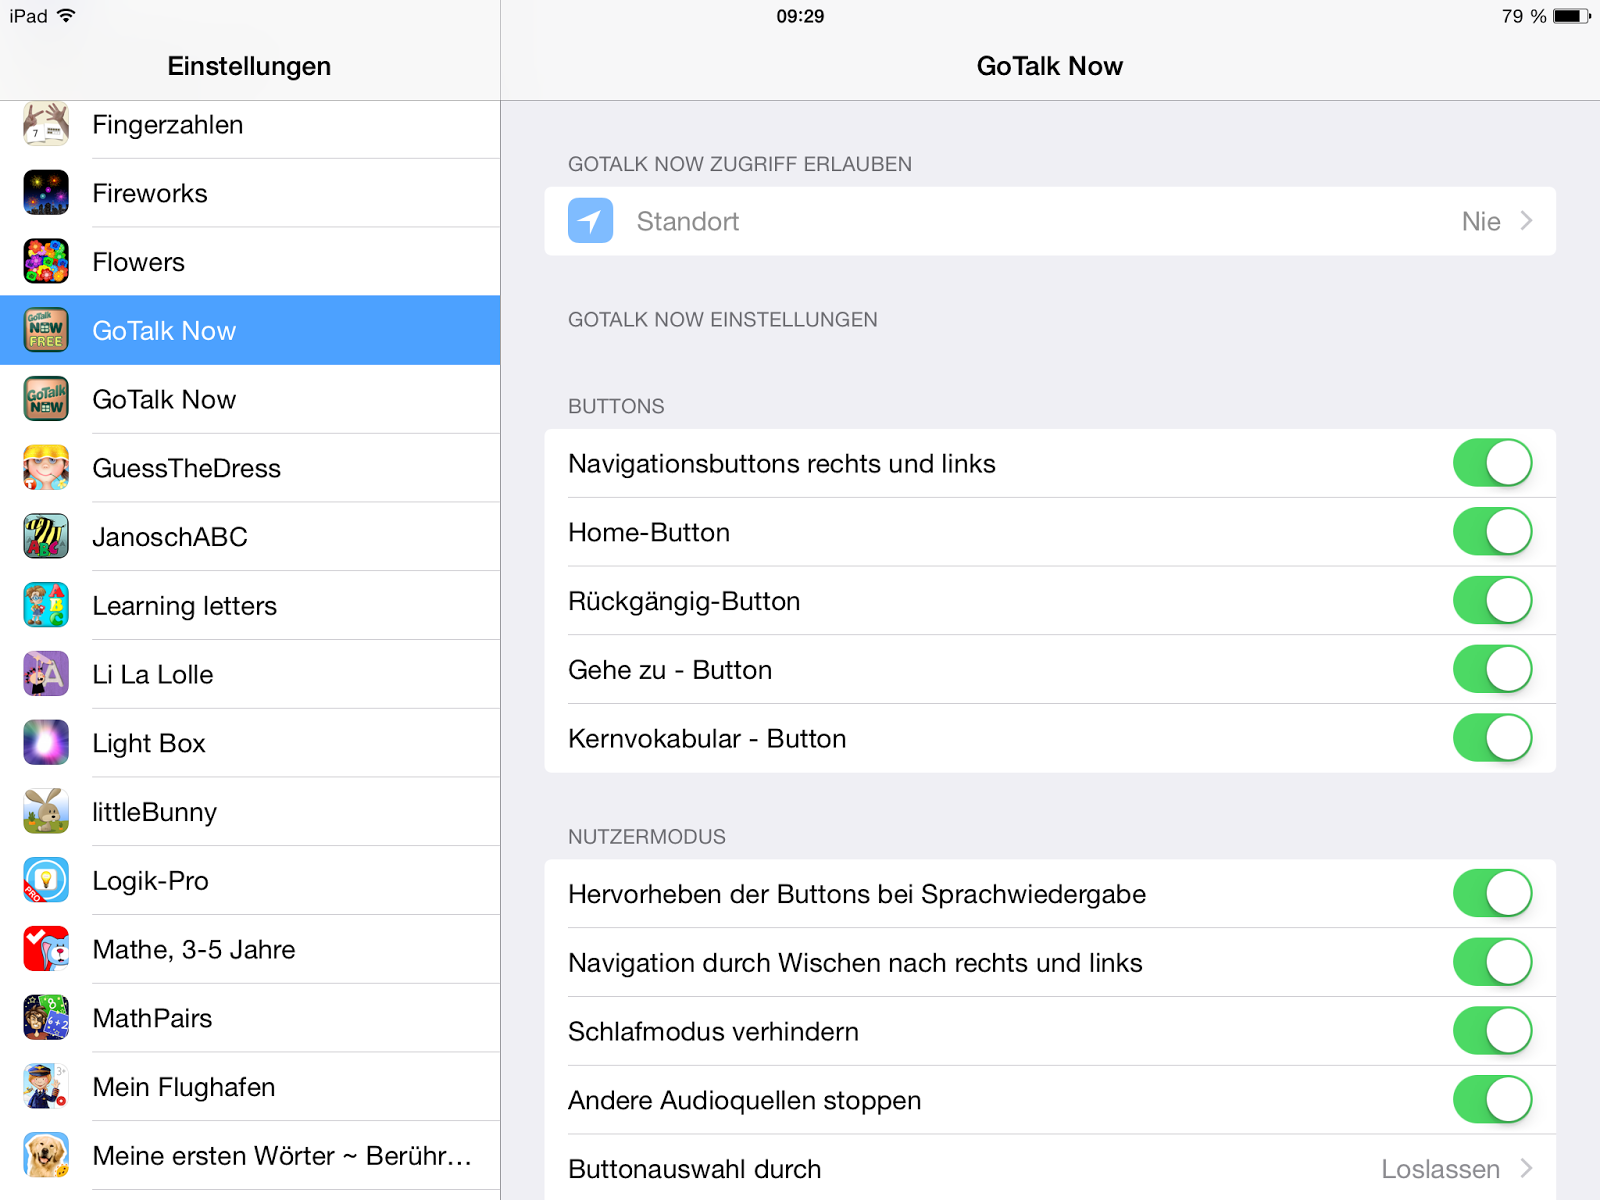Select the Light Box label
This screenshot has height=1200, width=1600.
click(x=149, y=744)
